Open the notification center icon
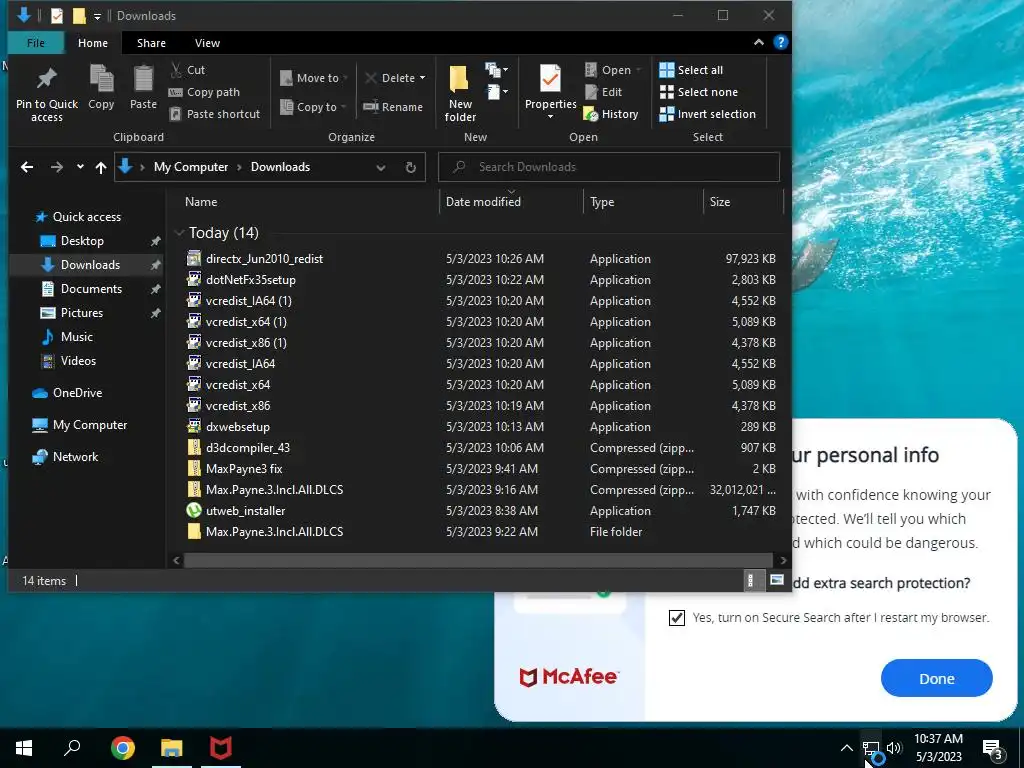 tap(992, 748)
